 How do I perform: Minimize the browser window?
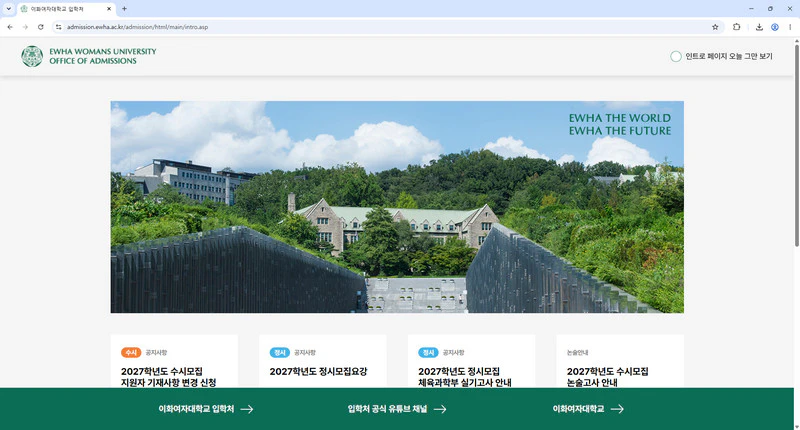[751, 9]
